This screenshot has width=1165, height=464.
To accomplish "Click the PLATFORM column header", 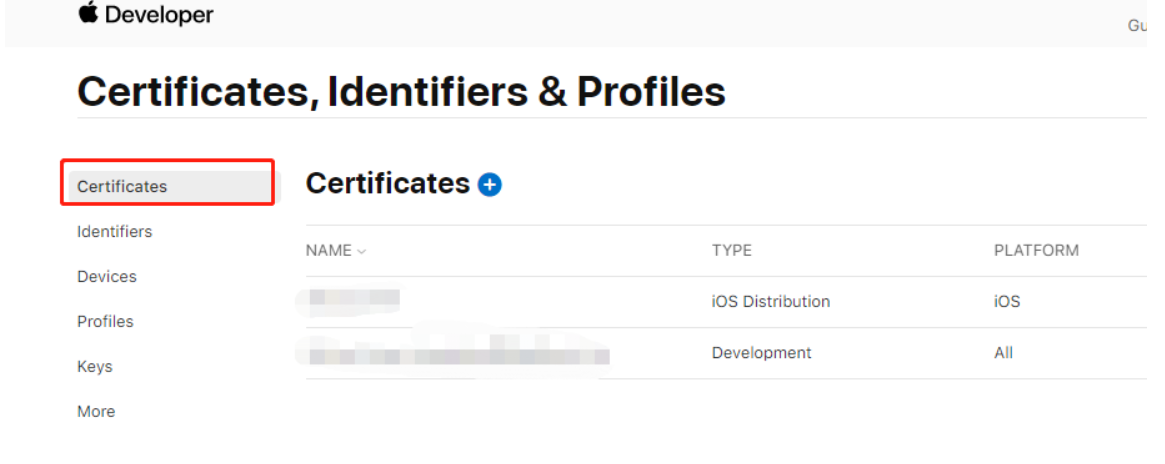I will click(x=1036, y=250).
